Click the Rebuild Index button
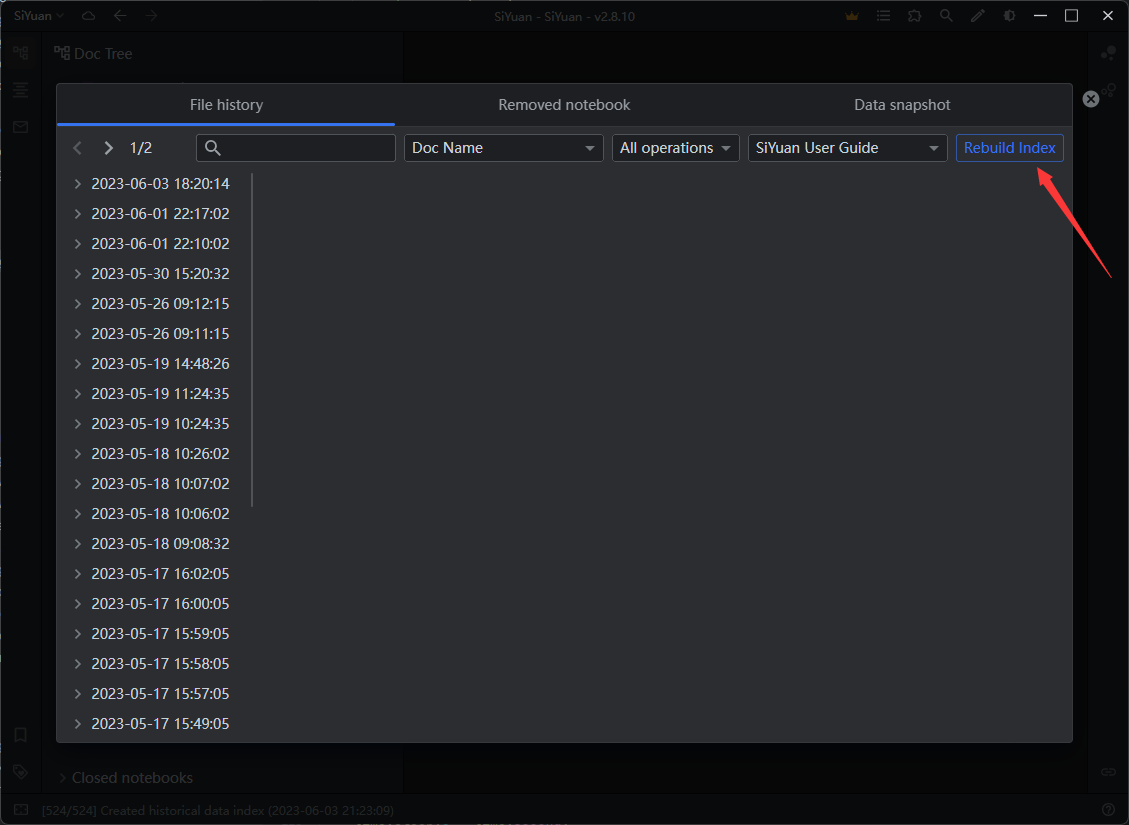Viewport: 1129px width, 825px height. [x=1009, y=148]
